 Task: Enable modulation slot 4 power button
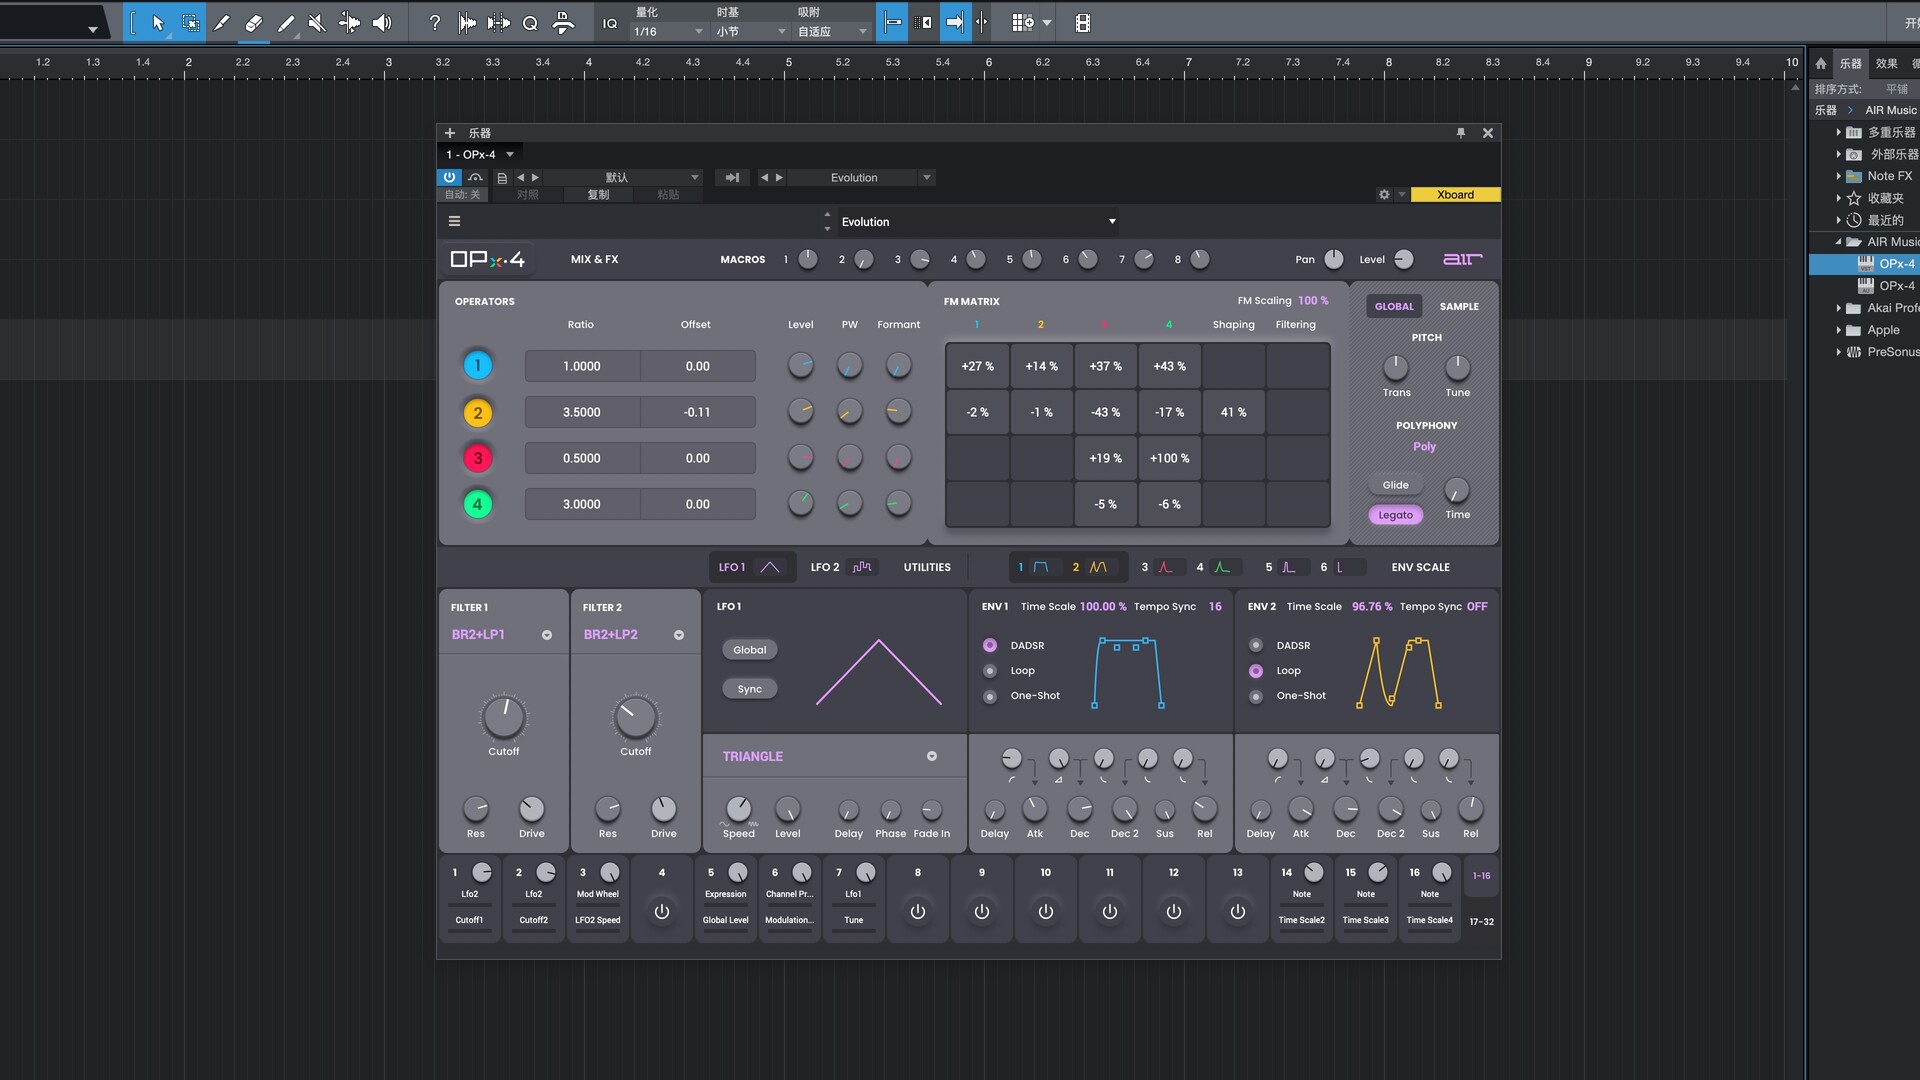(x=661, y=912)
